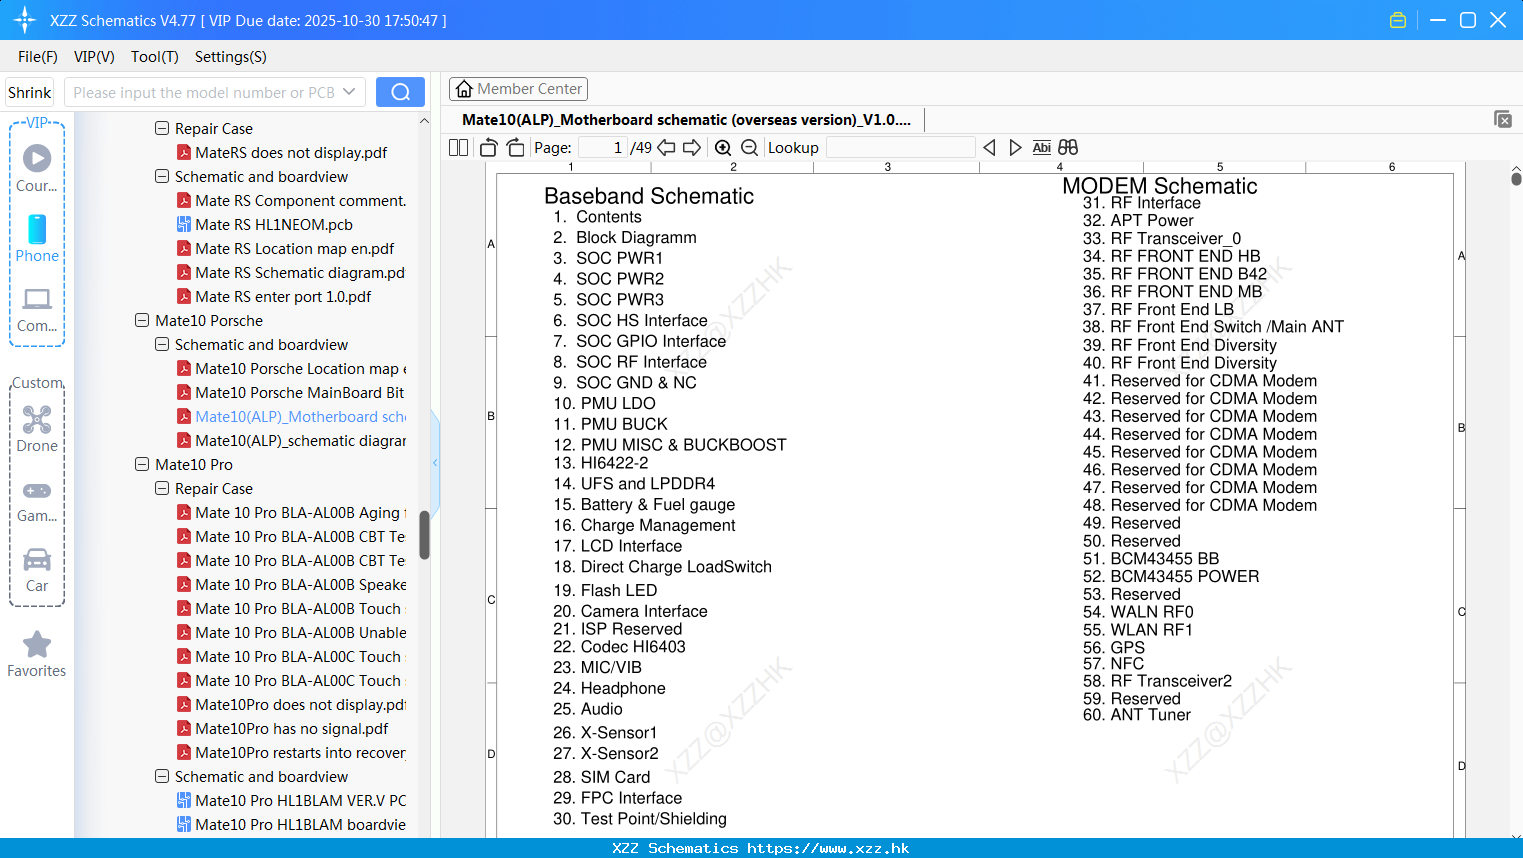
Task: Open Mate RS Location map en.pdf
Action: click(x=286, y=248)
